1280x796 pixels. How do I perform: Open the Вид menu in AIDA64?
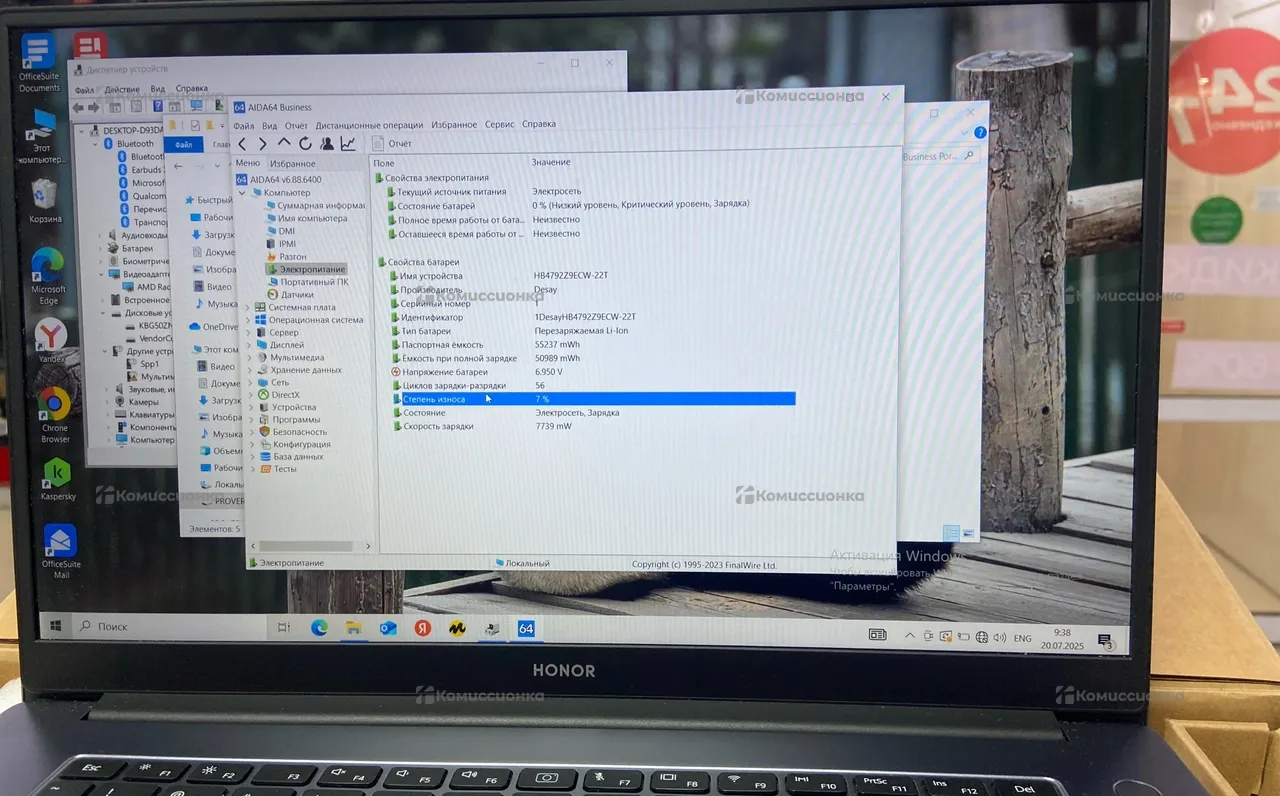(270, 125)
